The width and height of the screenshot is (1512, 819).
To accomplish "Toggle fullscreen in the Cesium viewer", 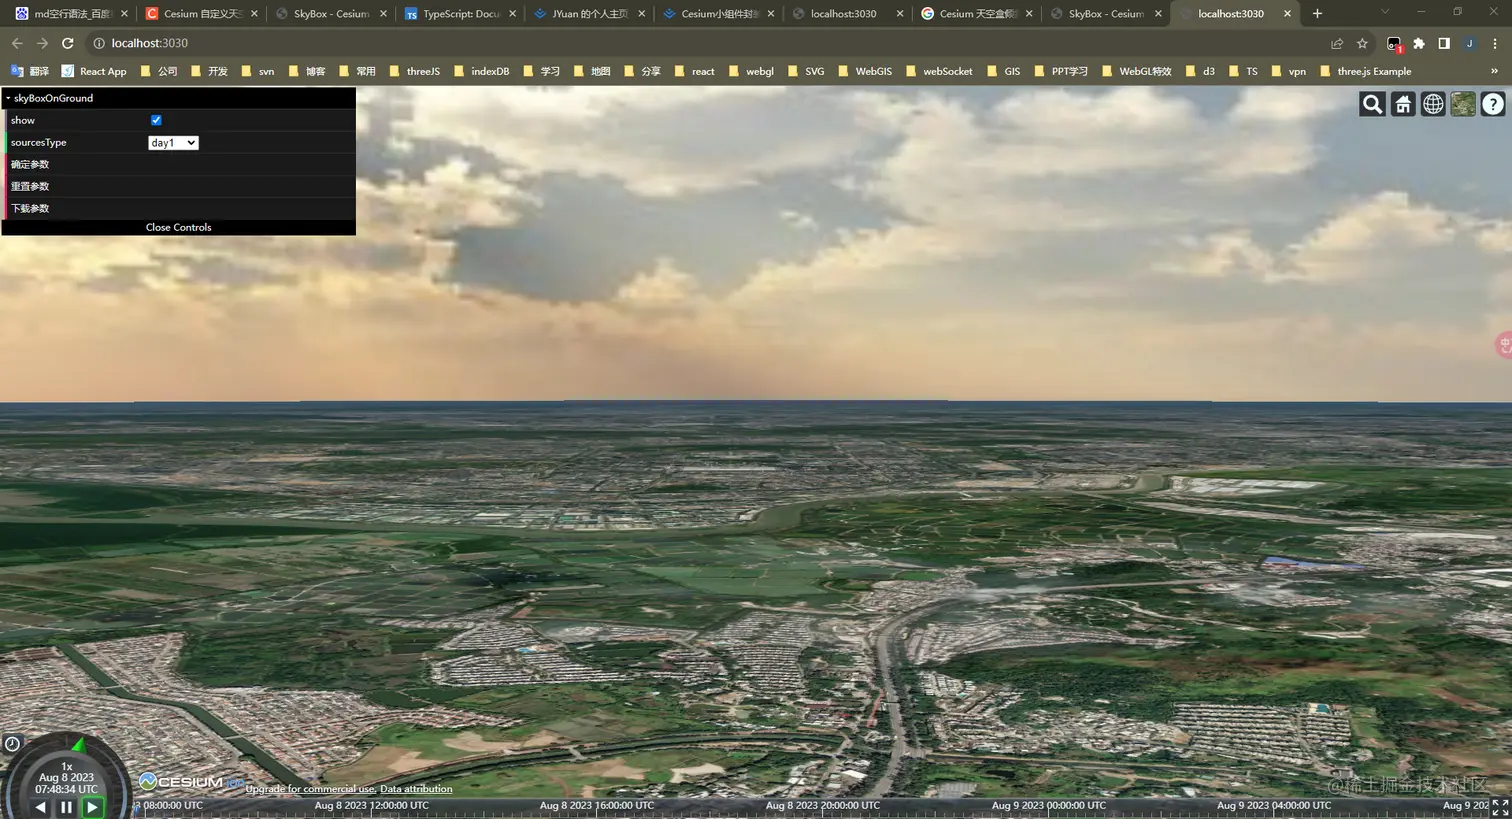I will (x=1499, y=807).
